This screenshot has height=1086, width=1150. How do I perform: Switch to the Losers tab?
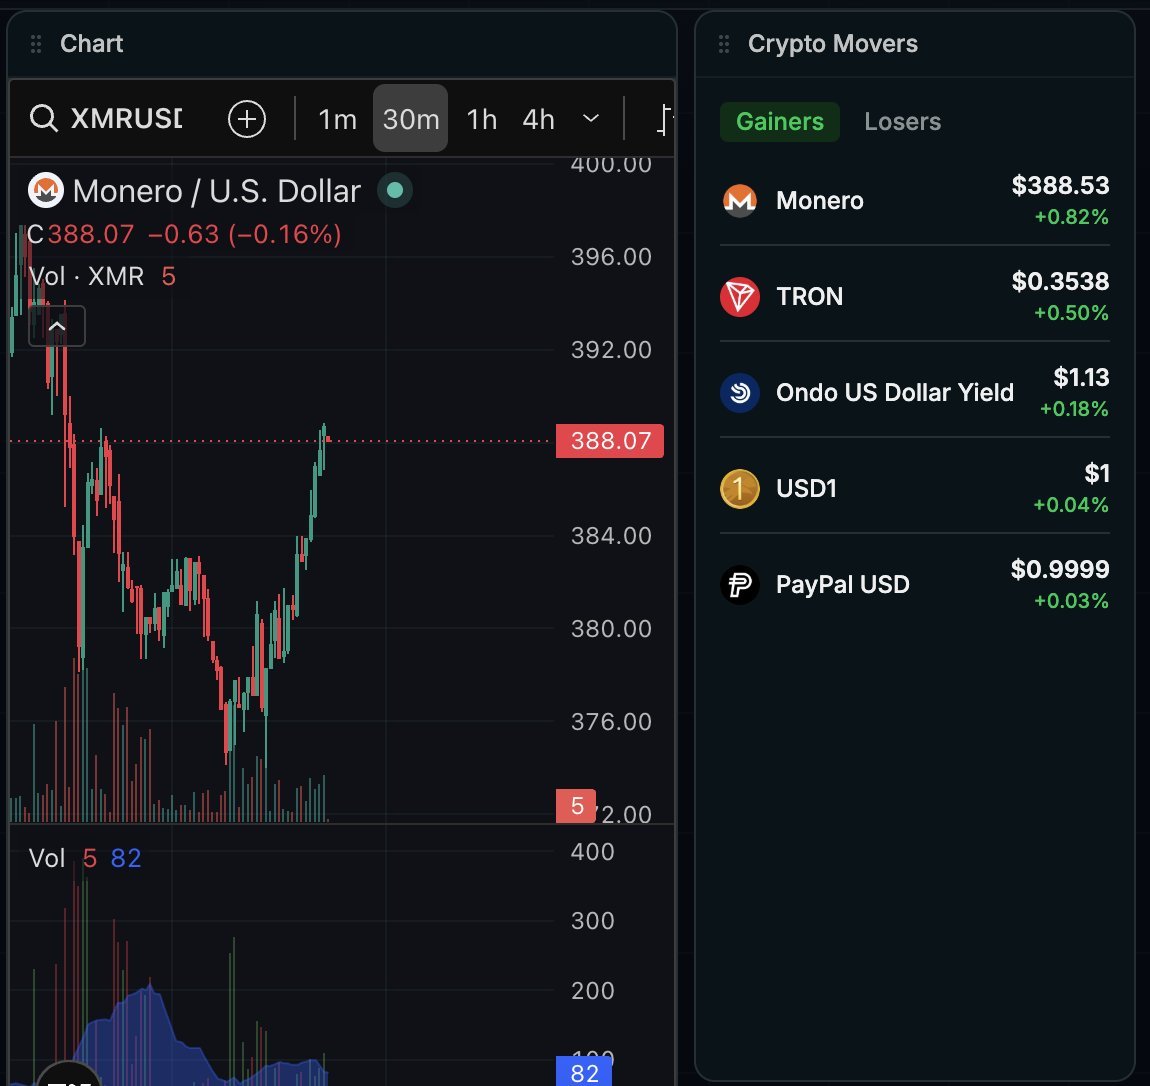tap(902, 121)
